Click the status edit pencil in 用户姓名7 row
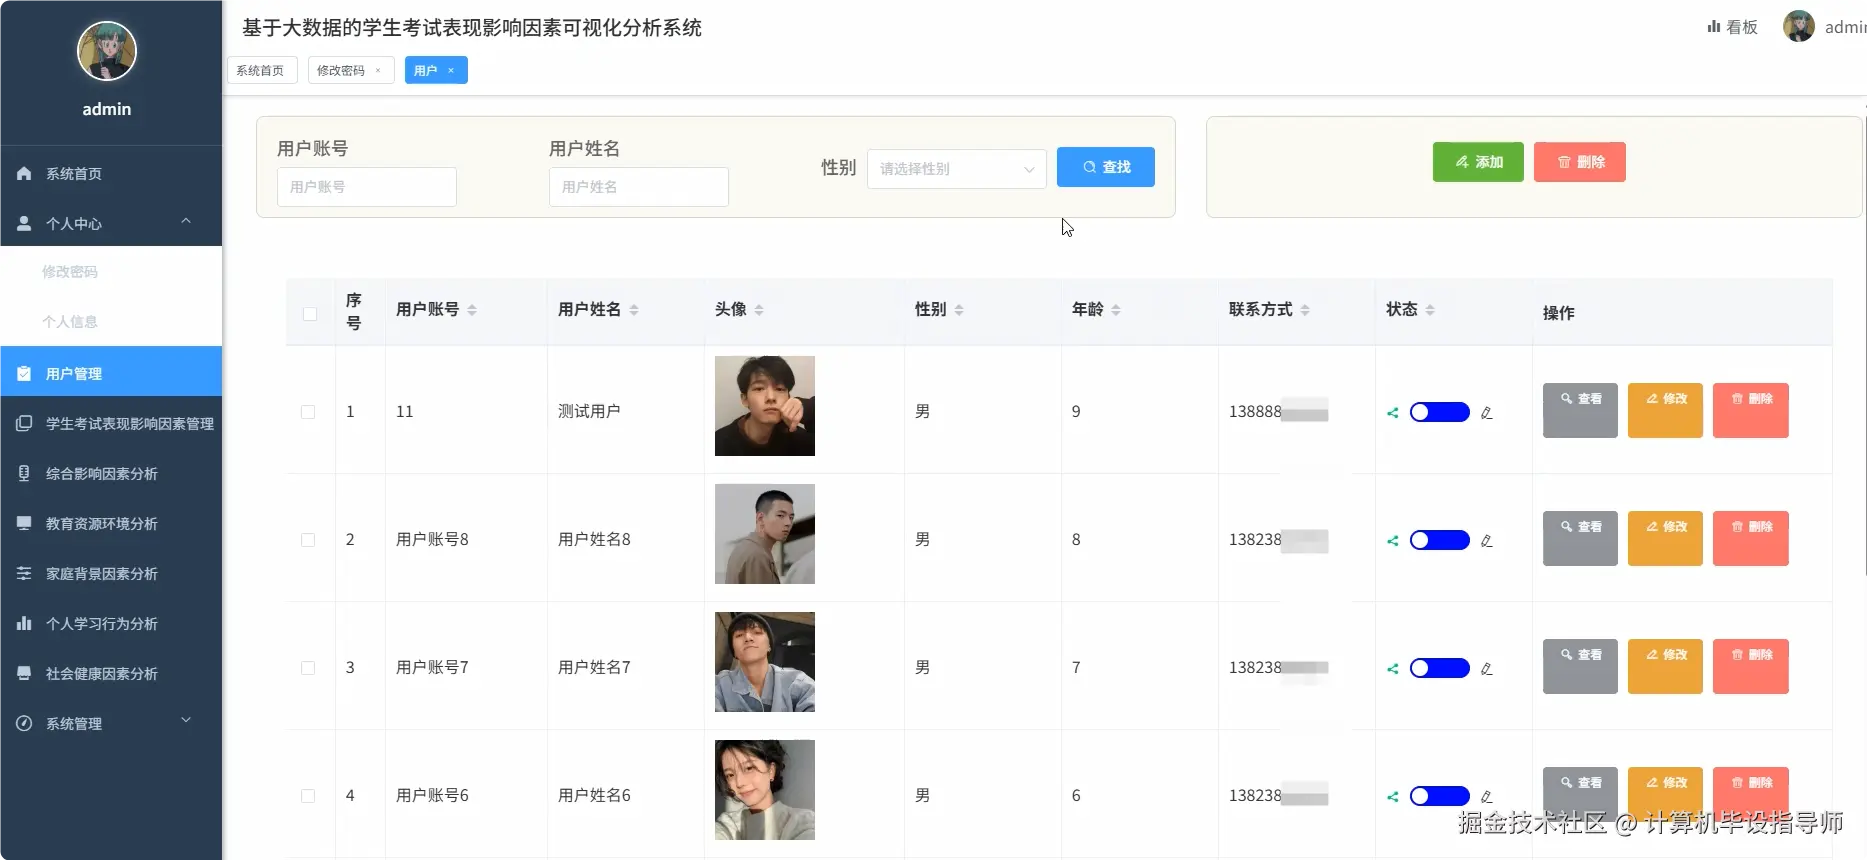 [x=1487, y=668]
